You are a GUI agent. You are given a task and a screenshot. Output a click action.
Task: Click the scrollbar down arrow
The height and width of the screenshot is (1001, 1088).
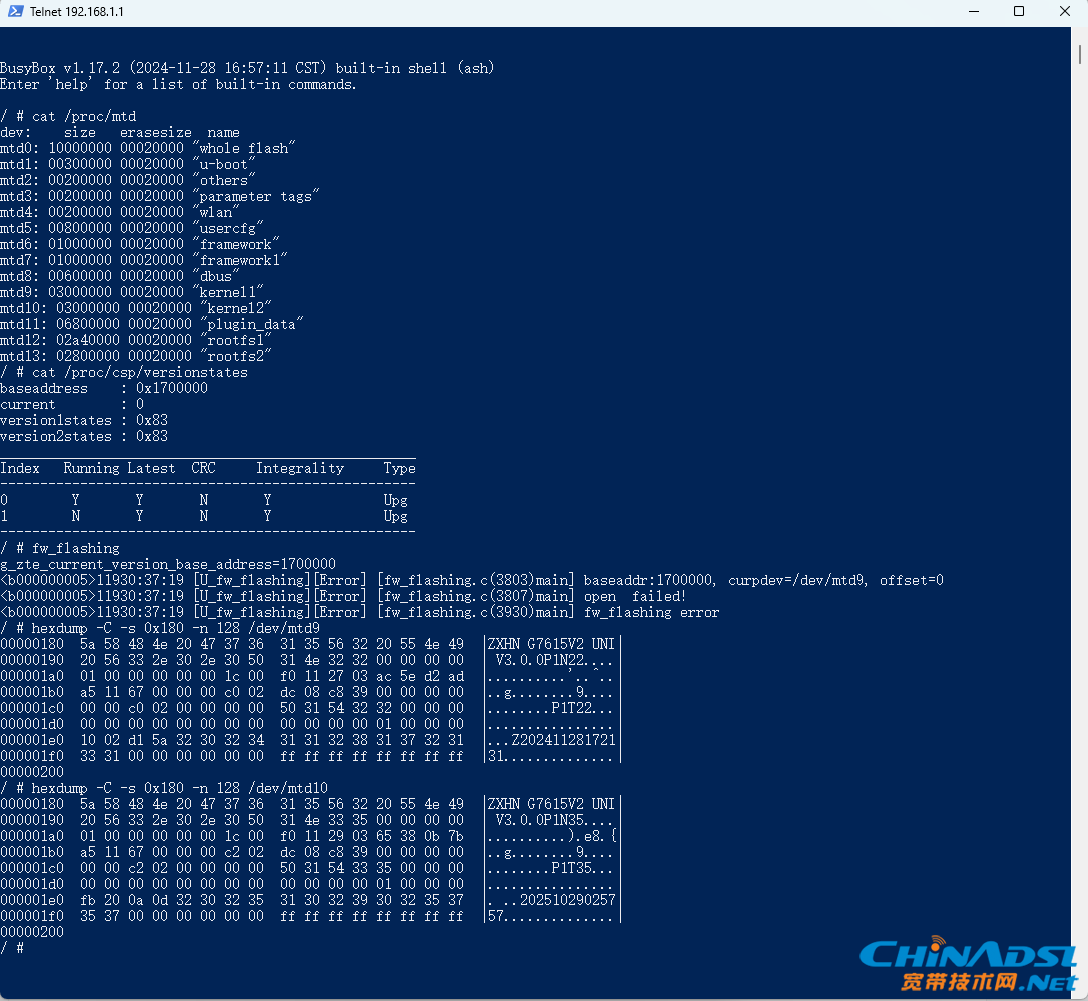(x=1081, y=993)
